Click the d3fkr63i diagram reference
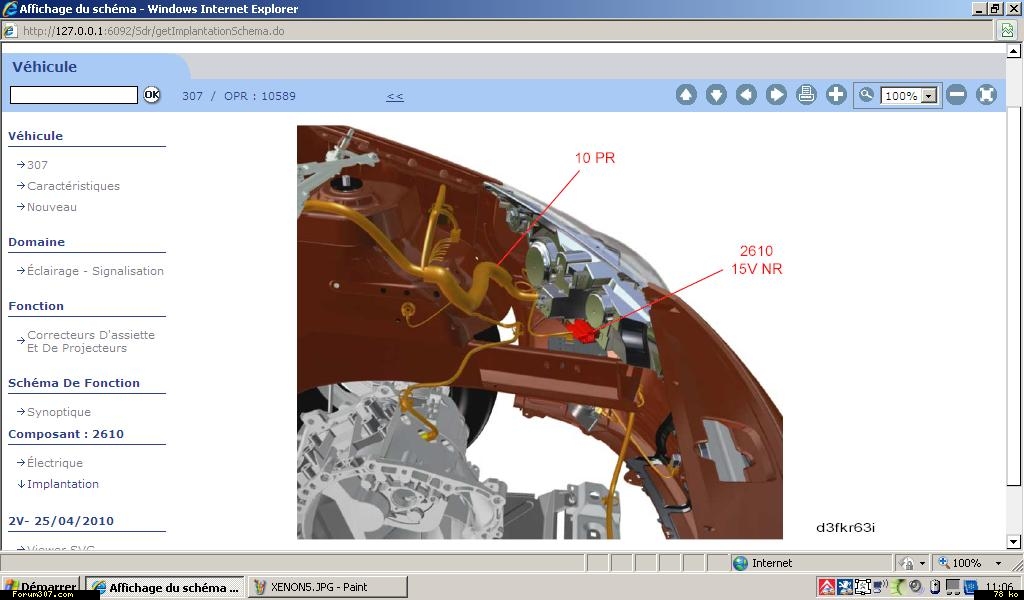 click(x=845, y=528)
